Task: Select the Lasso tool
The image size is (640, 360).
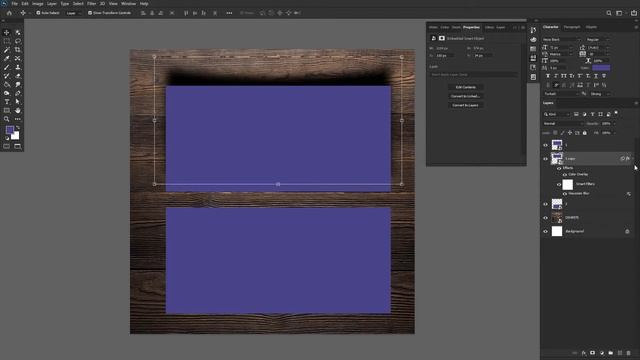Action: [x=18, y=41]
